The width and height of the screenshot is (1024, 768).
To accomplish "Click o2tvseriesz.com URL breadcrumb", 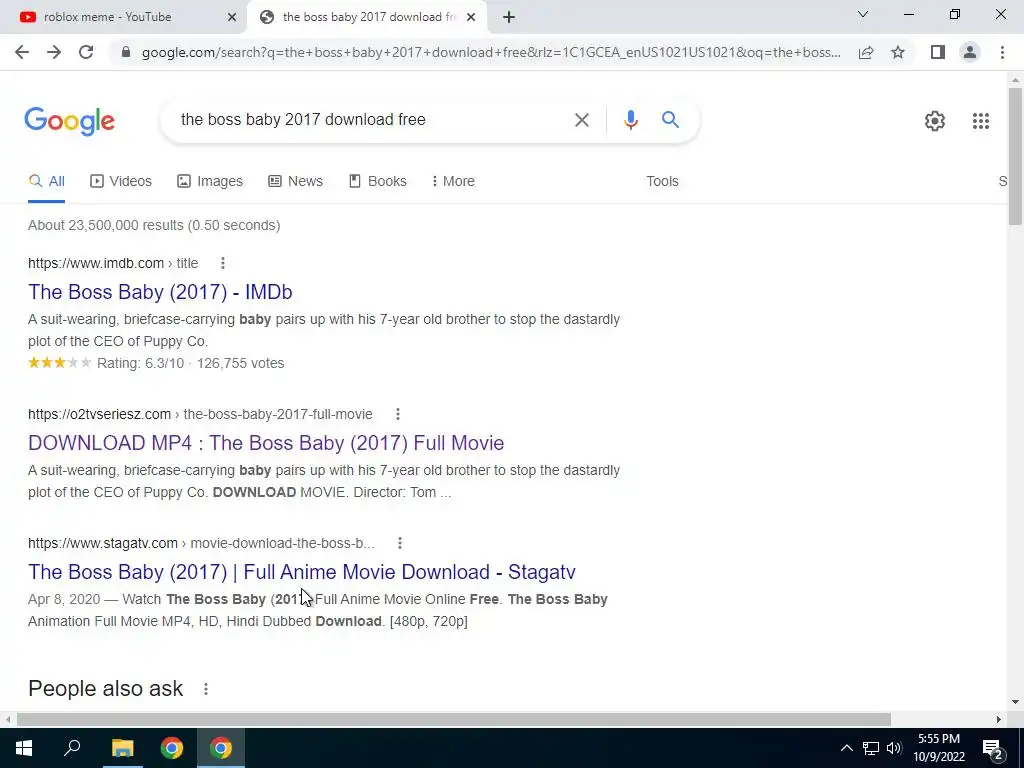I will pos(200,414).
